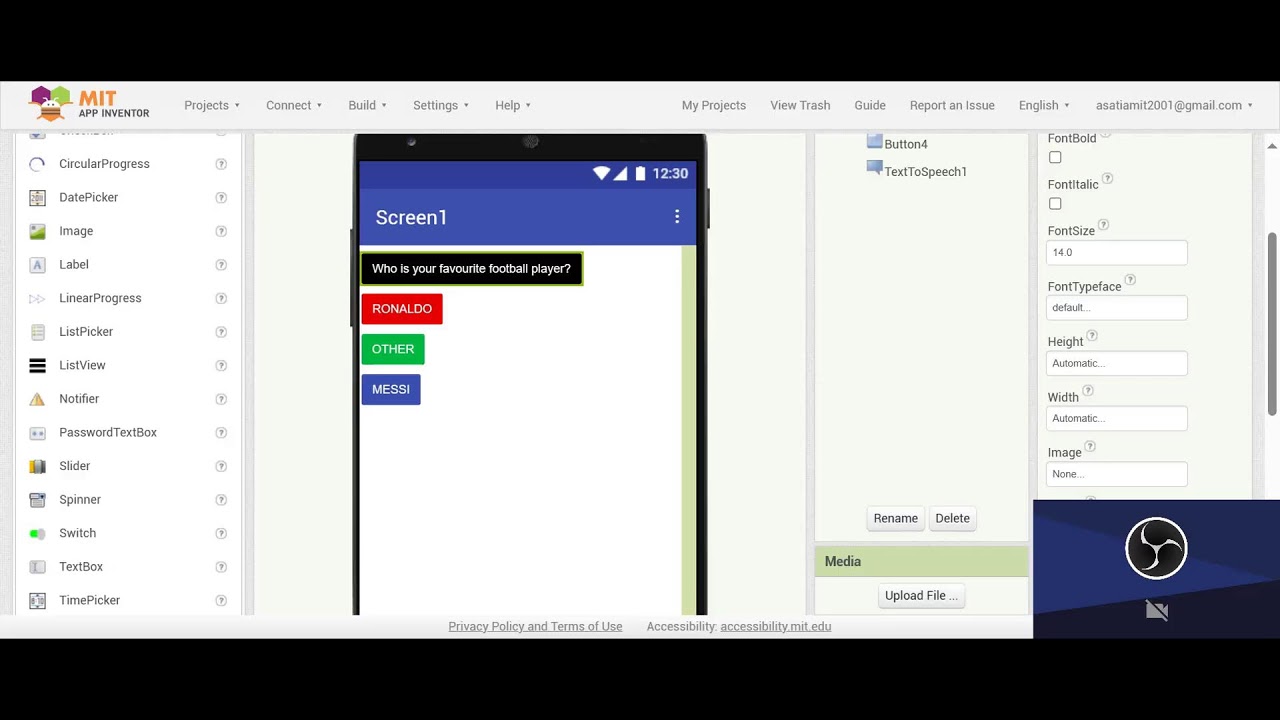Viewport: 1280px width, 720px height.
Task: Select the red RONALDO button in the phone preview
Action: 402,309
